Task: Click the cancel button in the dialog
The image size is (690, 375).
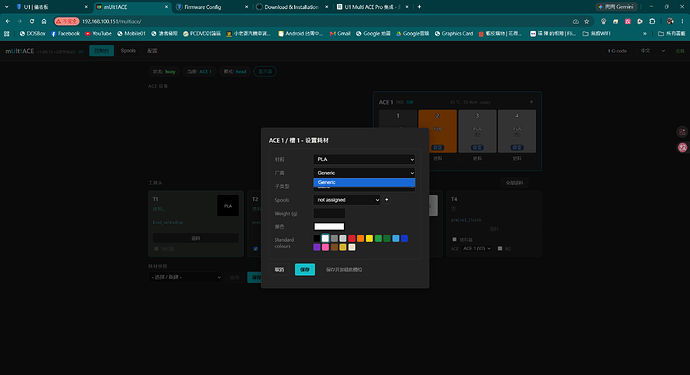Action: click(x=279, y=269)
